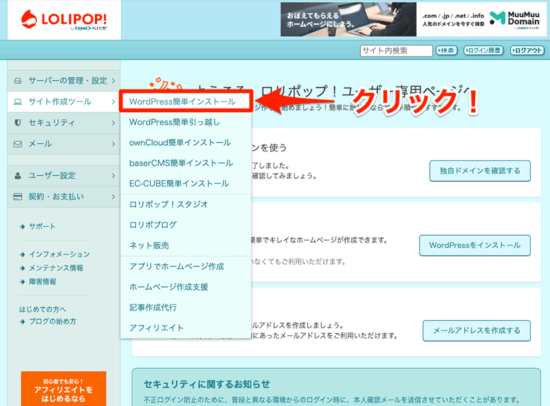Click the ログアウト button

[527, 51]
